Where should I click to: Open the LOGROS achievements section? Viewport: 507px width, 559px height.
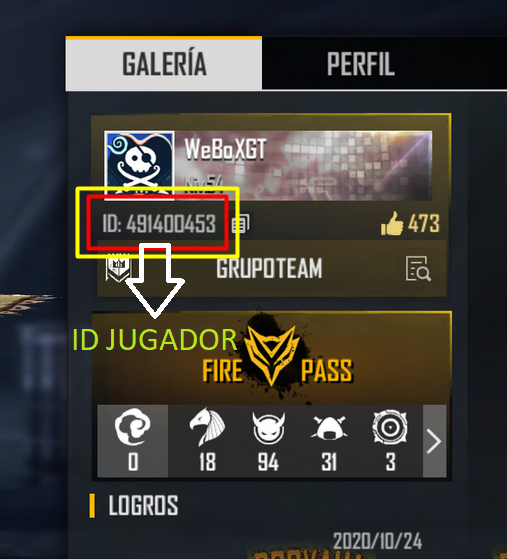tap(143, 505)
